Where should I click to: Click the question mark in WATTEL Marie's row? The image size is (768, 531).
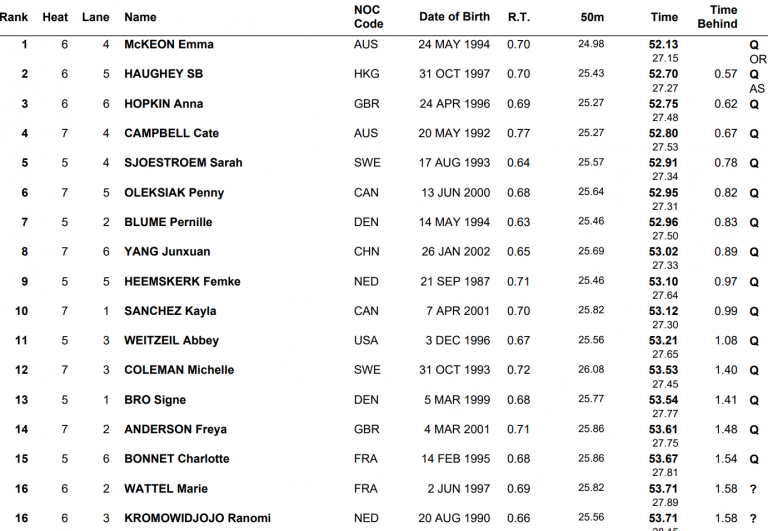pyautogui.click(x=754, y=488)
